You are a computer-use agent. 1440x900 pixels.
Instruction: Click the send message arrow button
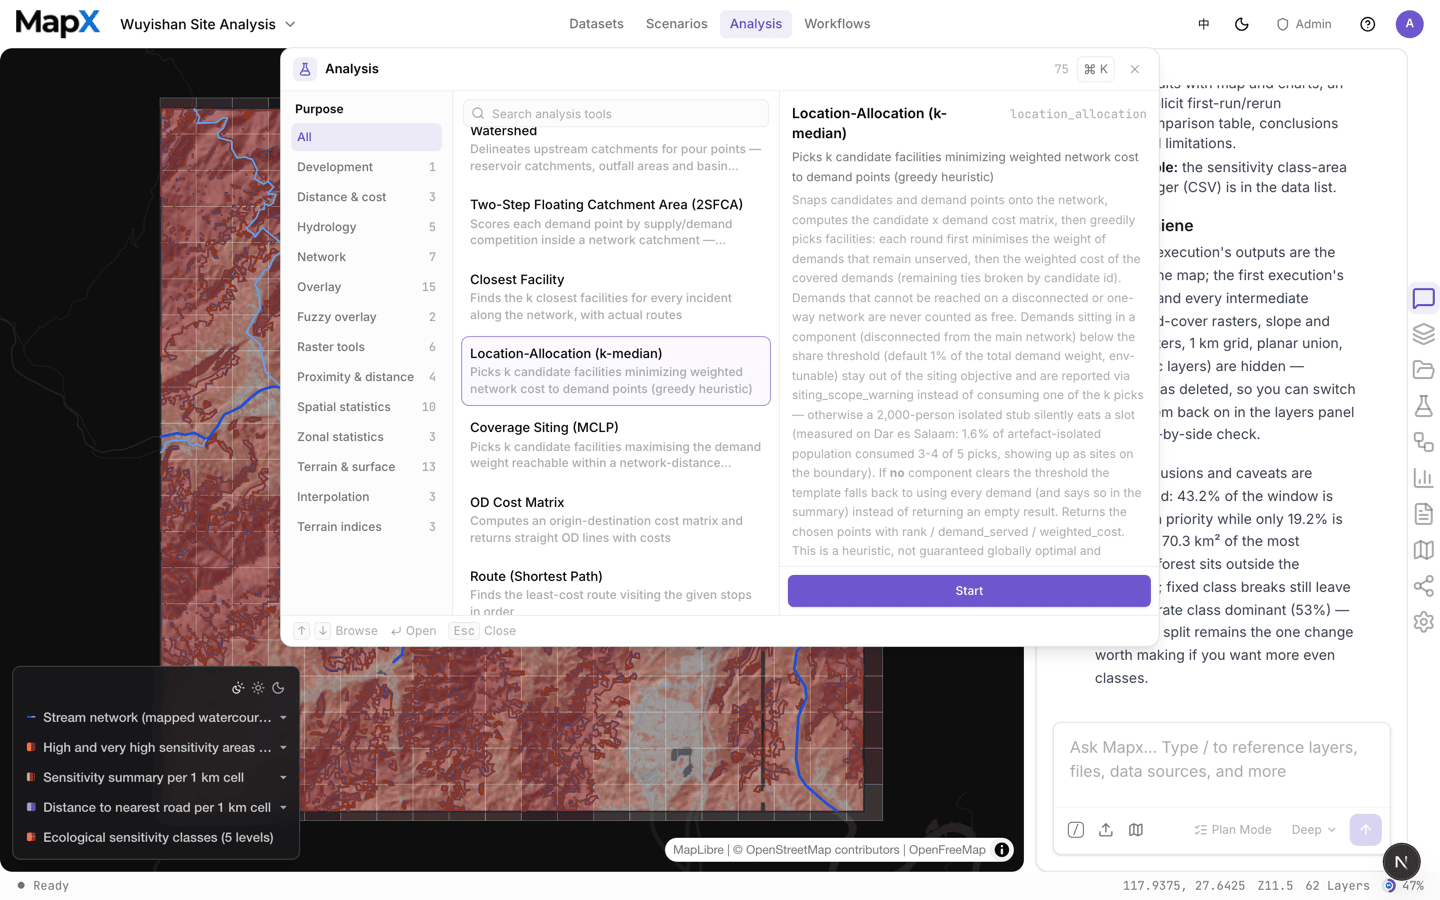1365,830
